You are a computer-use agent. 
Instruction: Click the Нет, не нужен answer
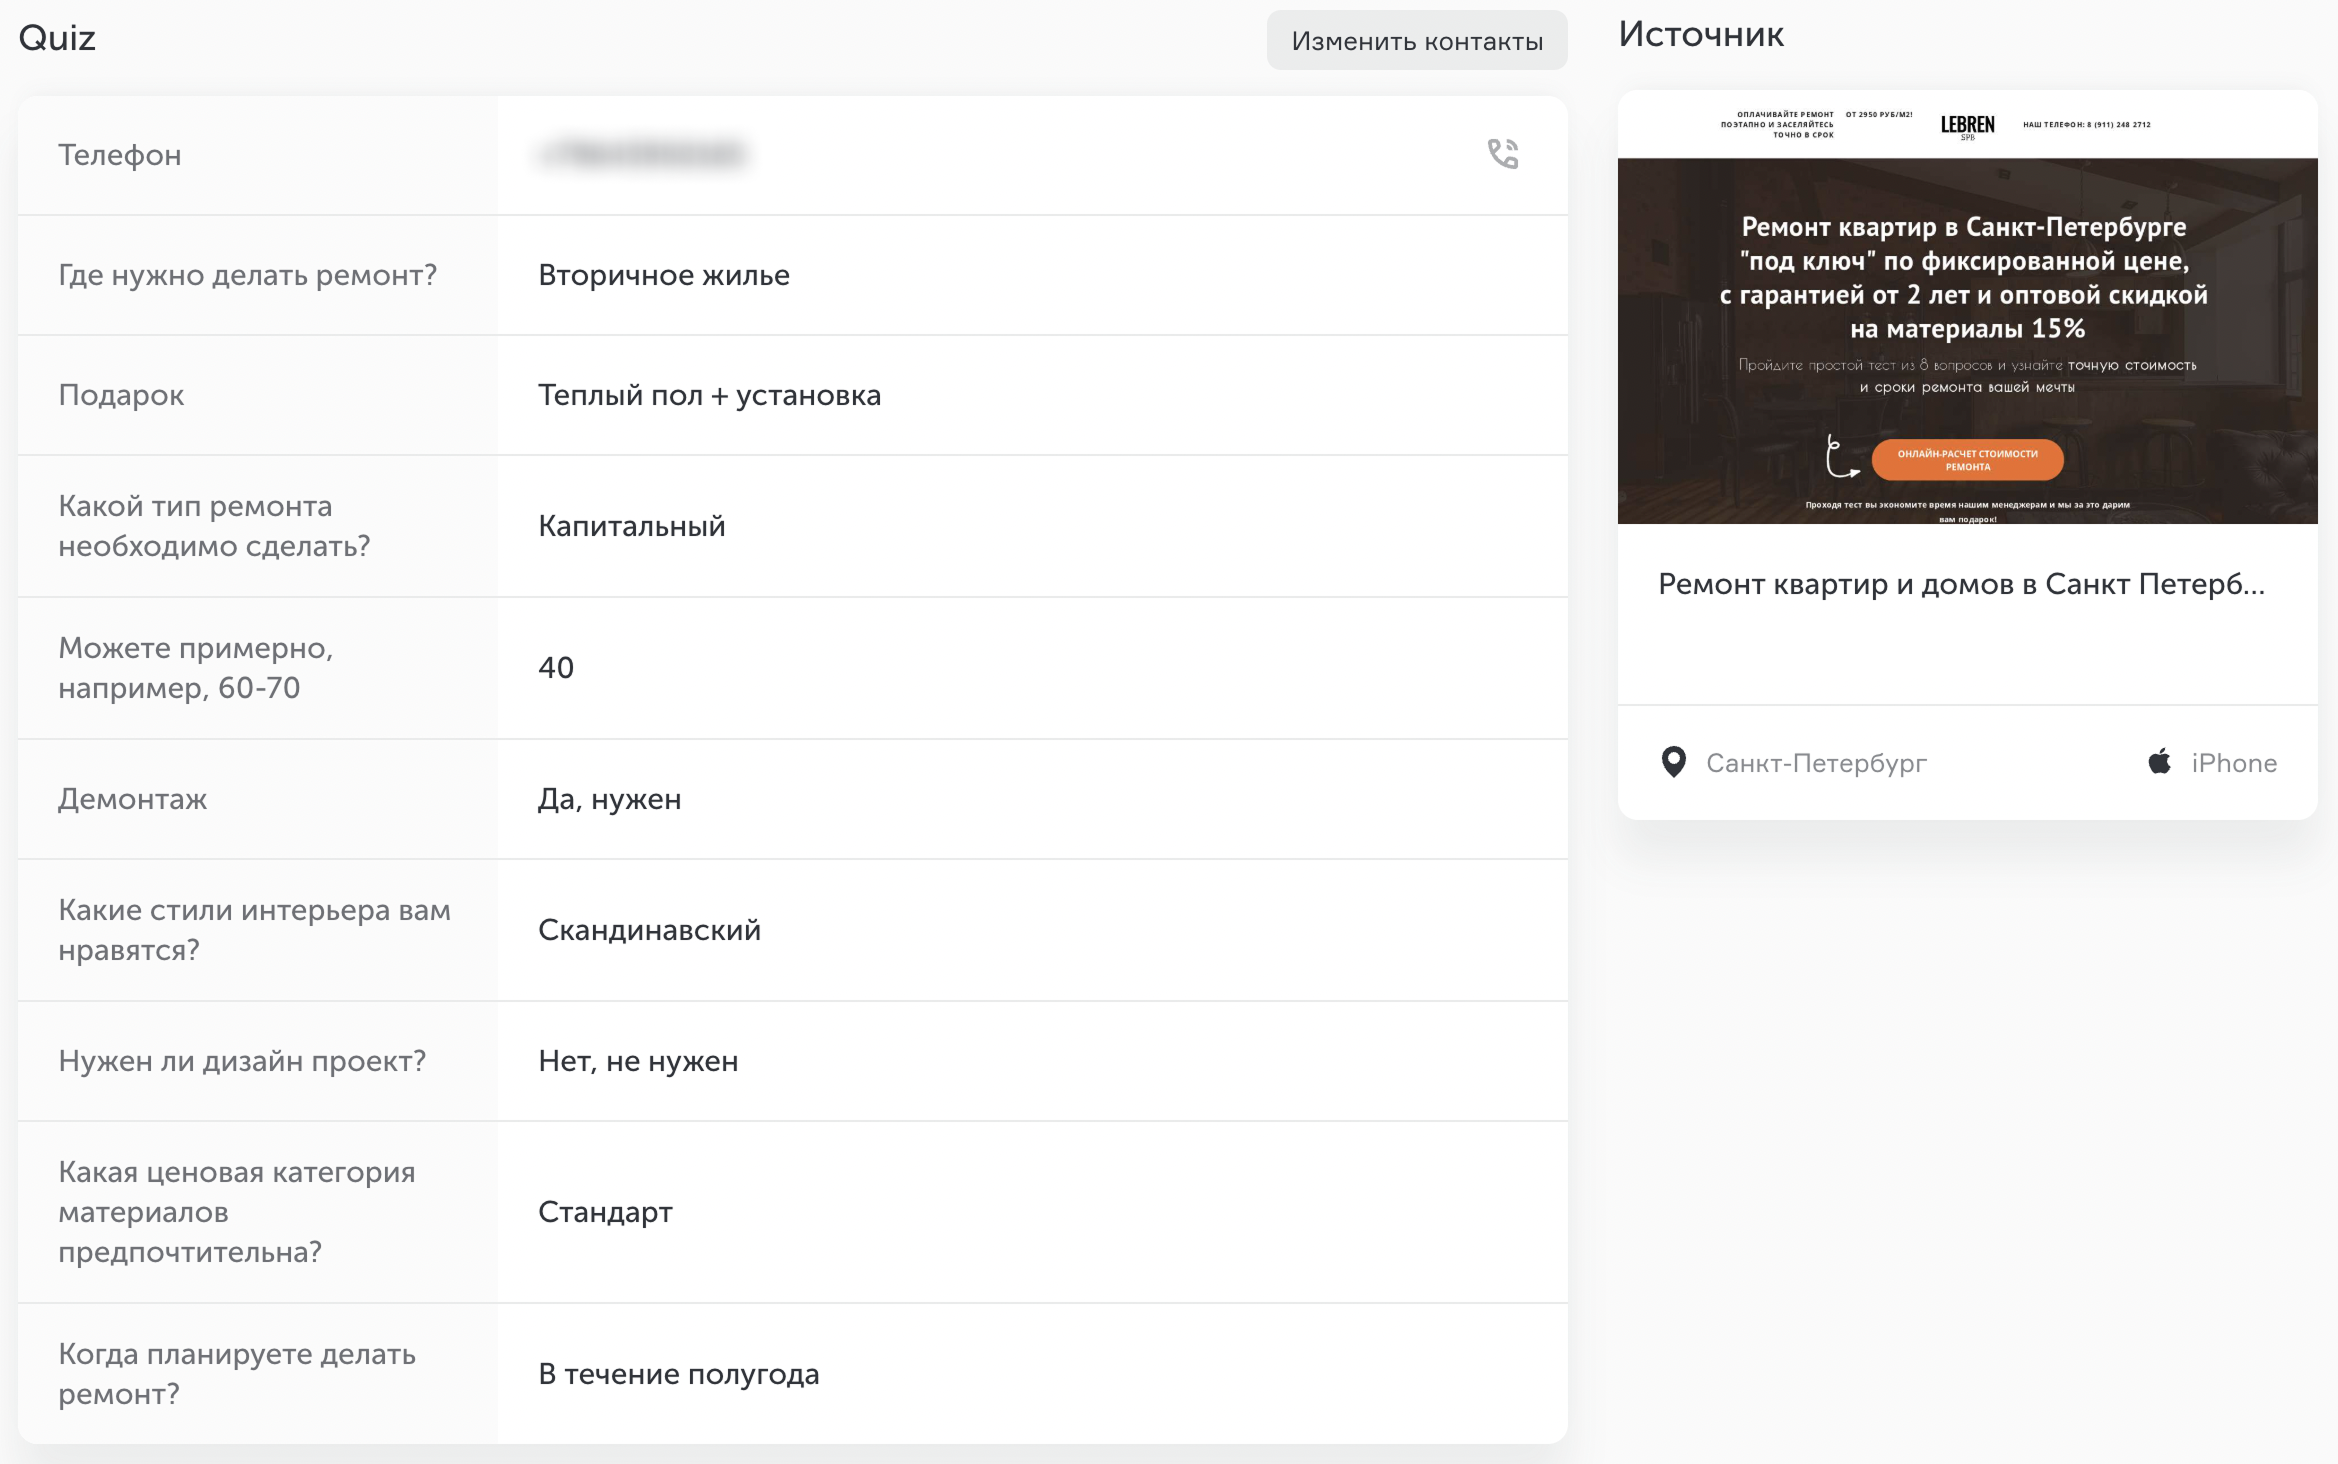coord(638,1061)
